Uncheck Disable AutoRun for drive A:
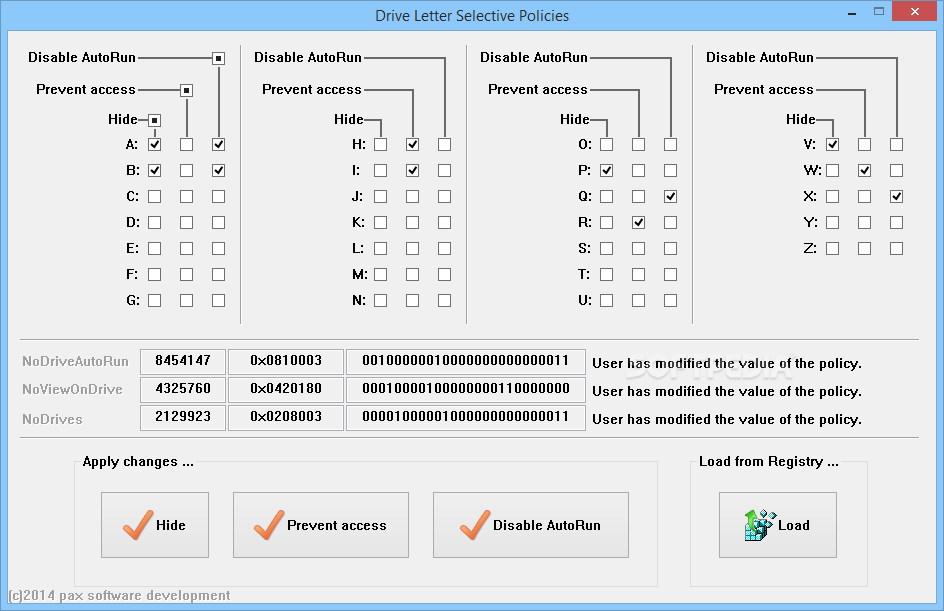This screenshot has width=944, height=611. point(219,144)
